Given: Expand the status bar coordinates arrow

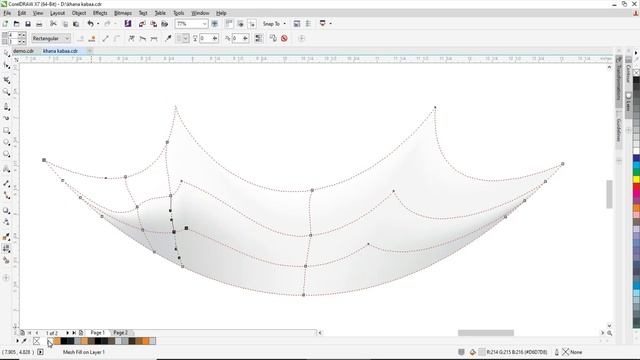Looking at the screenshot, I should 40,352.
